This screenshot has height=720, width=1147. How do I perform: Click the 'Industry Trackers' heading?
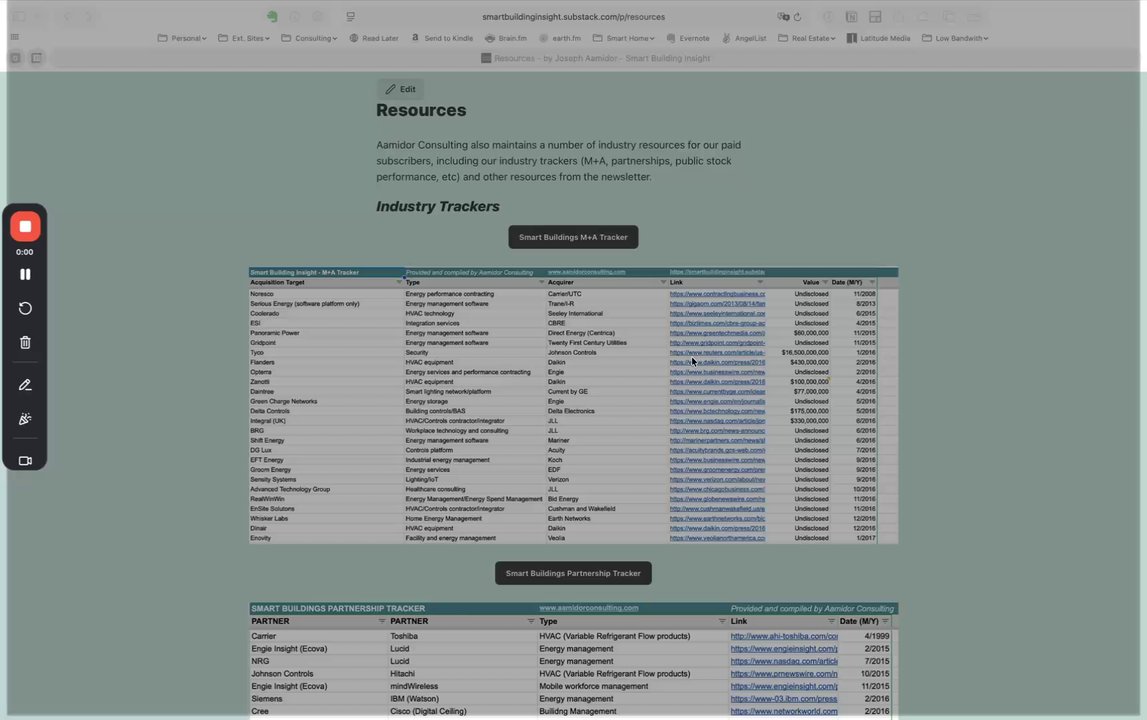click(x=437, y=206)
